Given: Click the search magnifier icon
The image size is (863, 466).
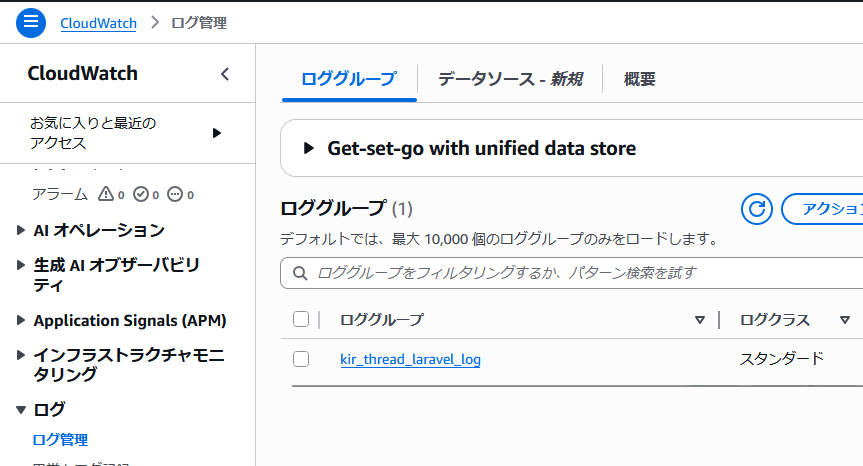Looking at the screenshot, I should click(300, 272).
